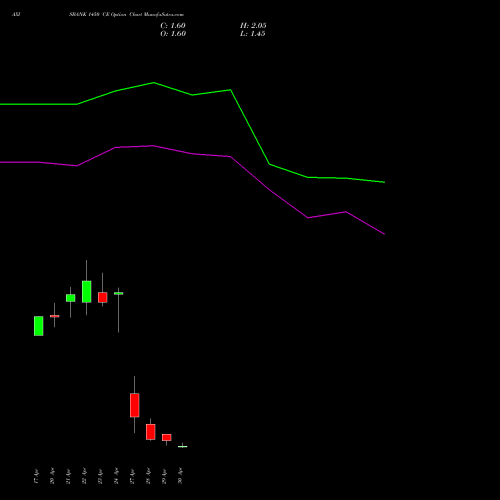Click the '24 Apr' date axis label

click(x=116, y=477)
